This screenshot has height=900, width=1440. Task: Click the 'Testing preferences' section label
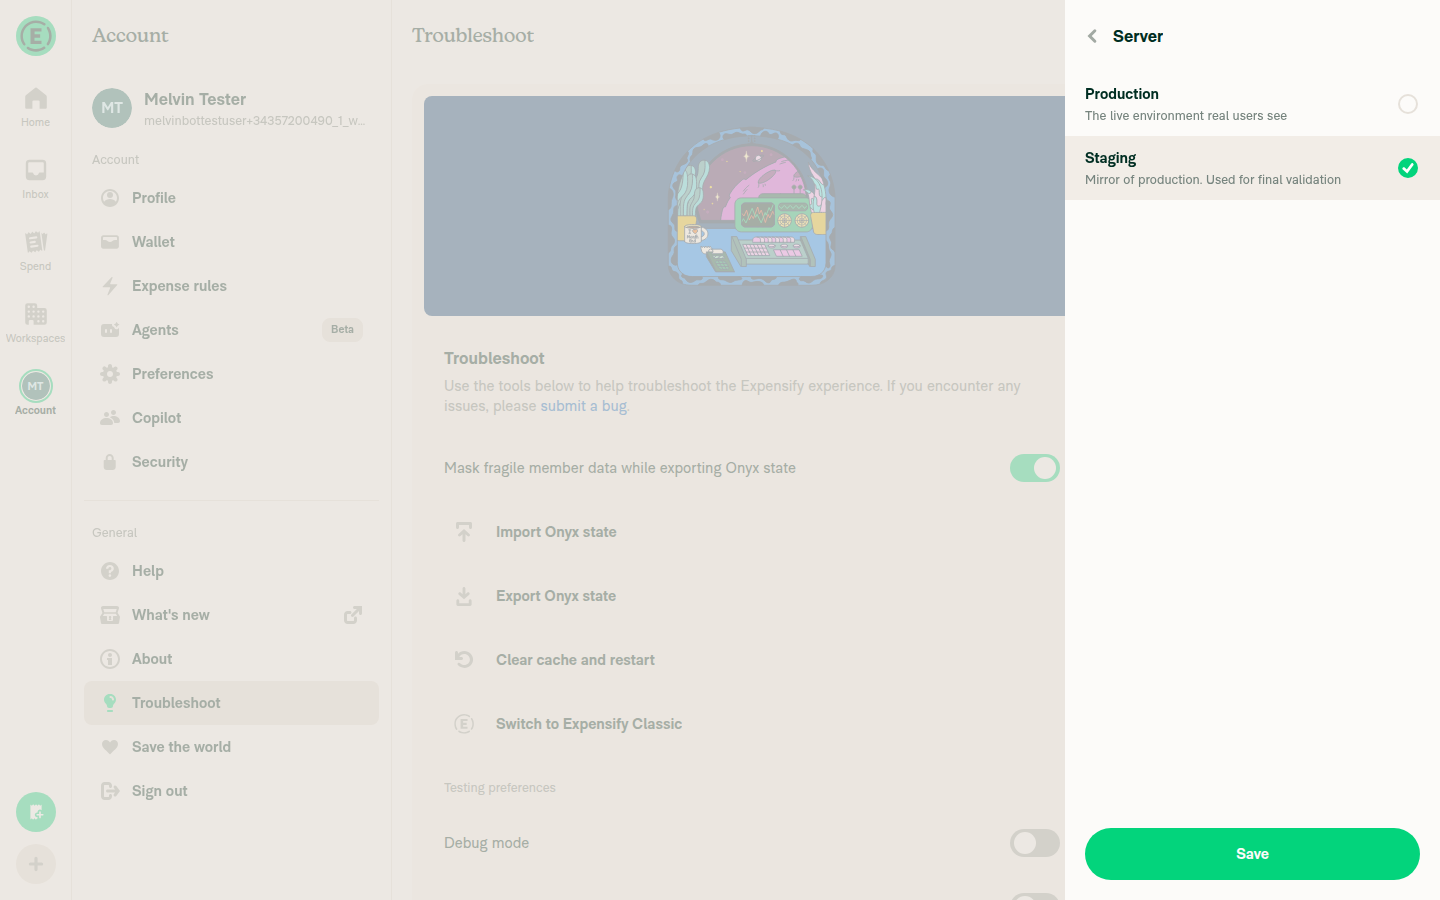click(x=500, y=788)
